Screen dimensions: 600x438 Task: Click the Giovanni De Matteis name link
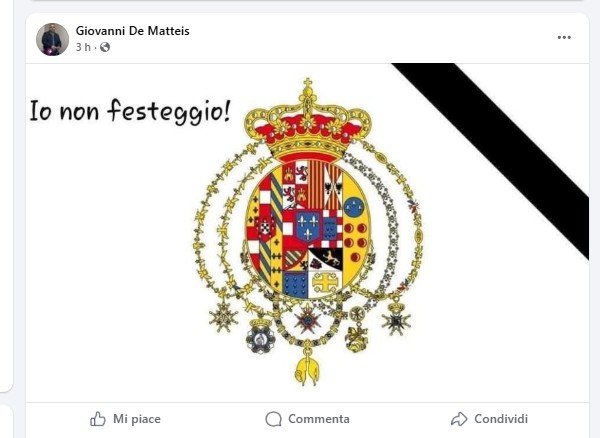point(132,31)
